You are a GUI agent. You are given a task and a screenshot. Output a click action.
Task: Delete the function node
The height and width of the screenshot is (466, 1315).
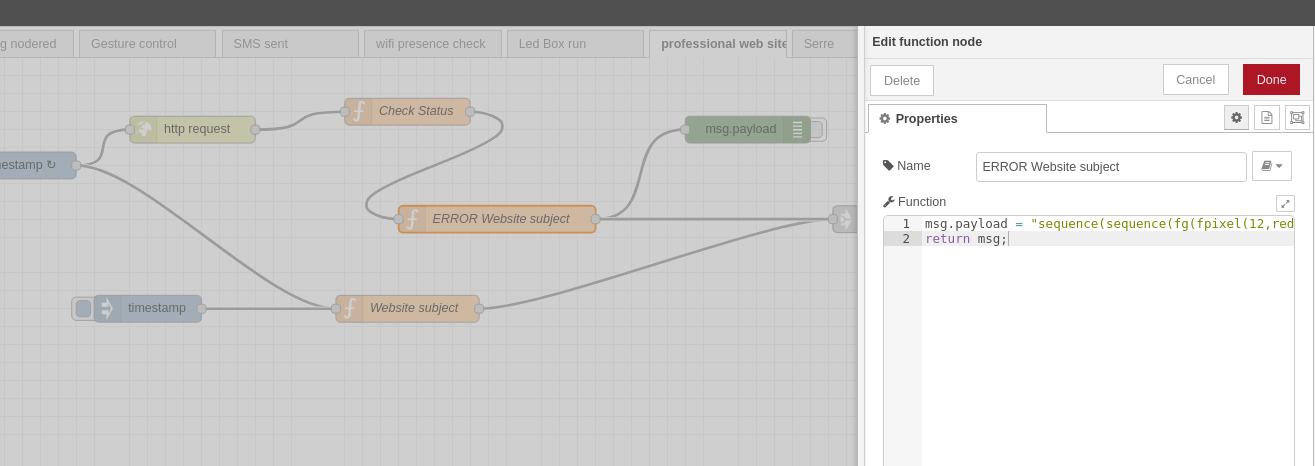coord(901,81)
